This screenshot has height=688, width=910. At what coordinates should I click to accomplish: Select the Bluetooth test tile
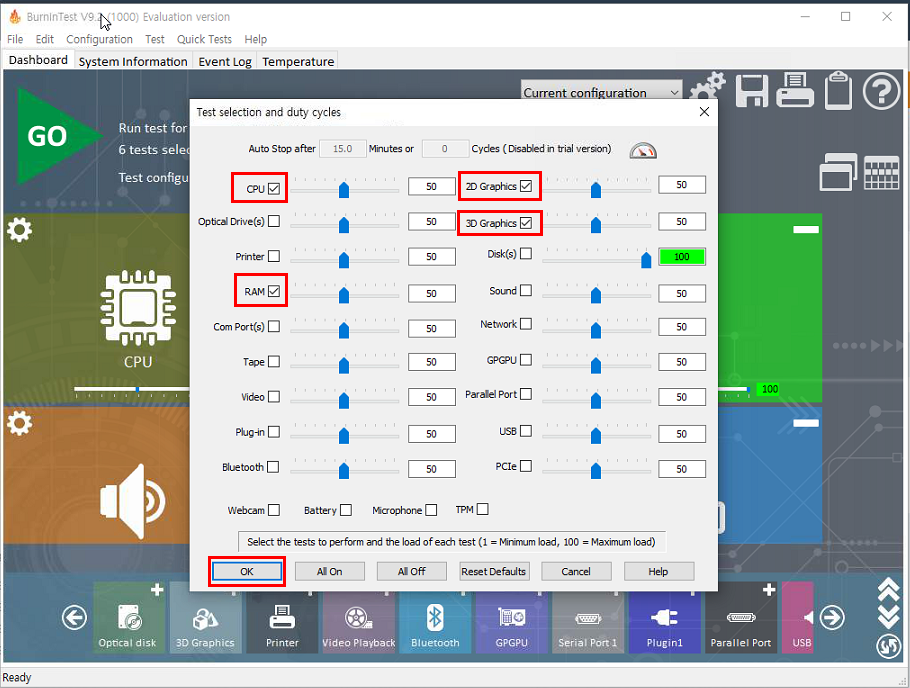pos(435,618)
